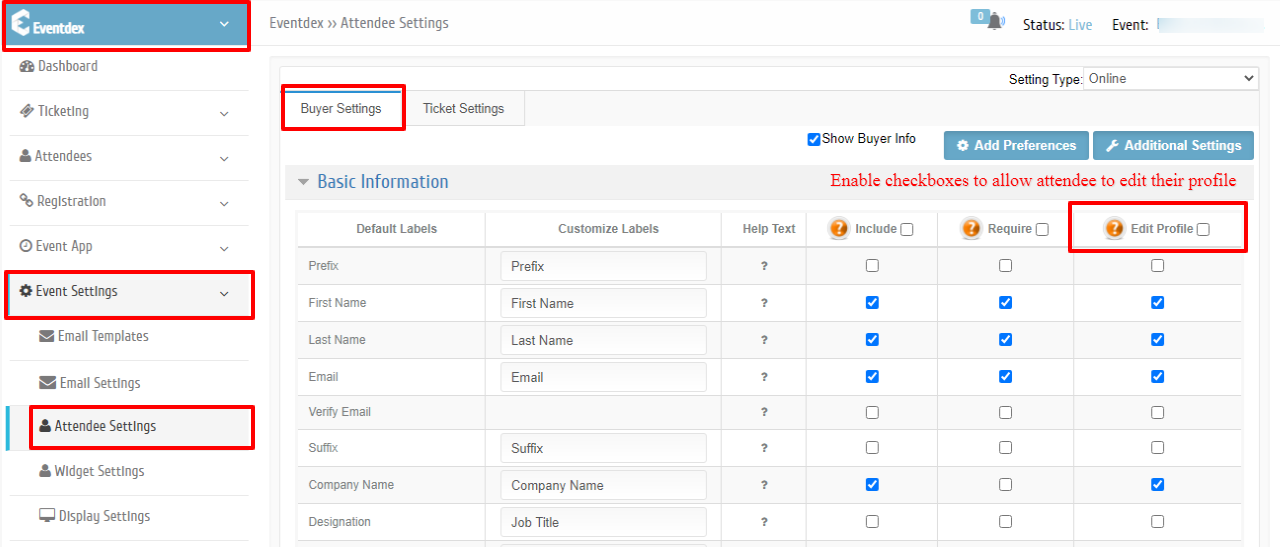Image resolution: width=1280 pixels, height=547 pixels.
Task: Click the Additional Settings button
Action: click(x=1173, y=145)
